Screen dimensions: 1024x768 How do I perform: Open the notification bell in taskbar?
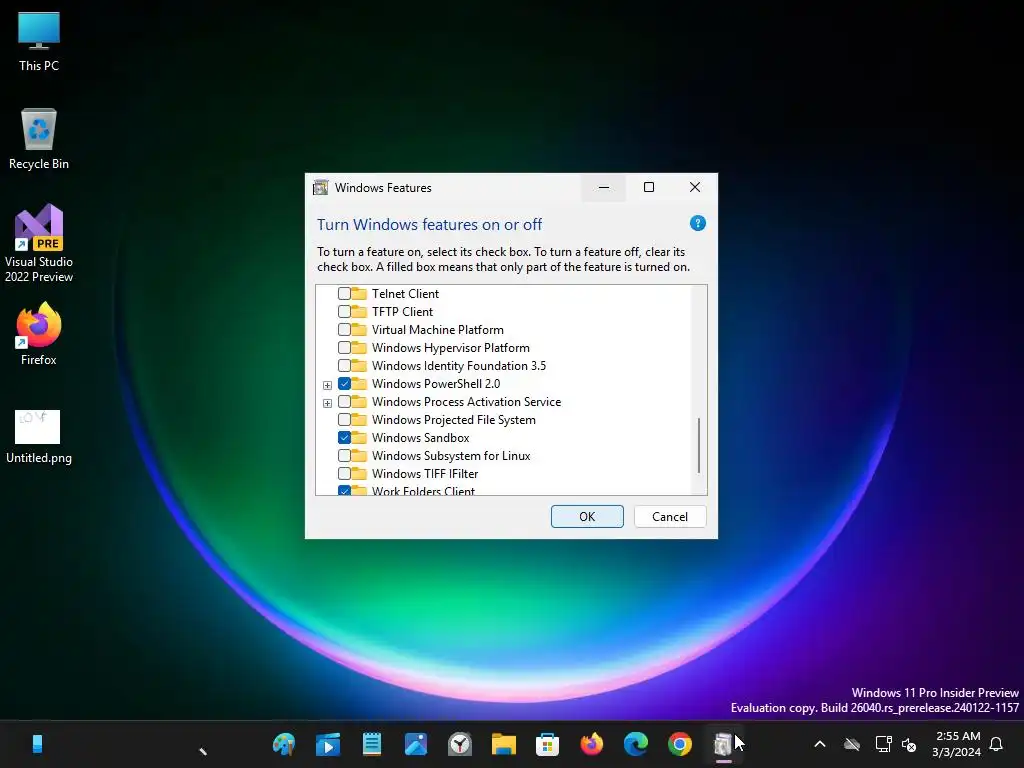click(996, 744)
